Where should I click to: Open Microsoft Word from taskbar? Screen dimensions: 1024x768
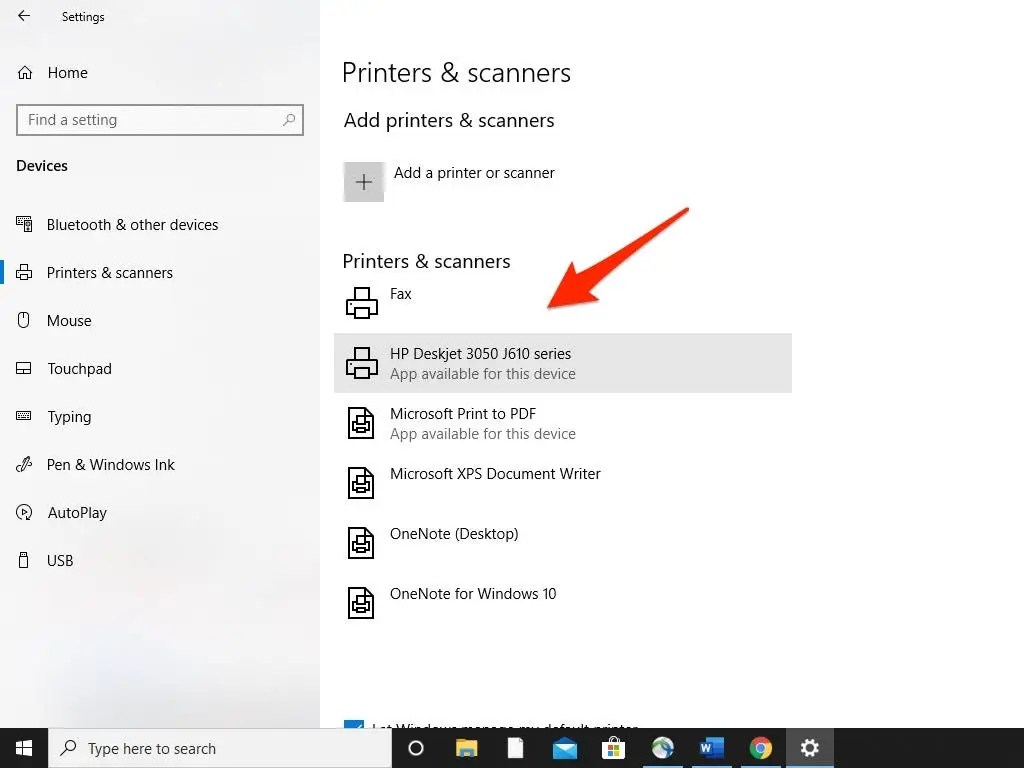click(x=711, y=748)
